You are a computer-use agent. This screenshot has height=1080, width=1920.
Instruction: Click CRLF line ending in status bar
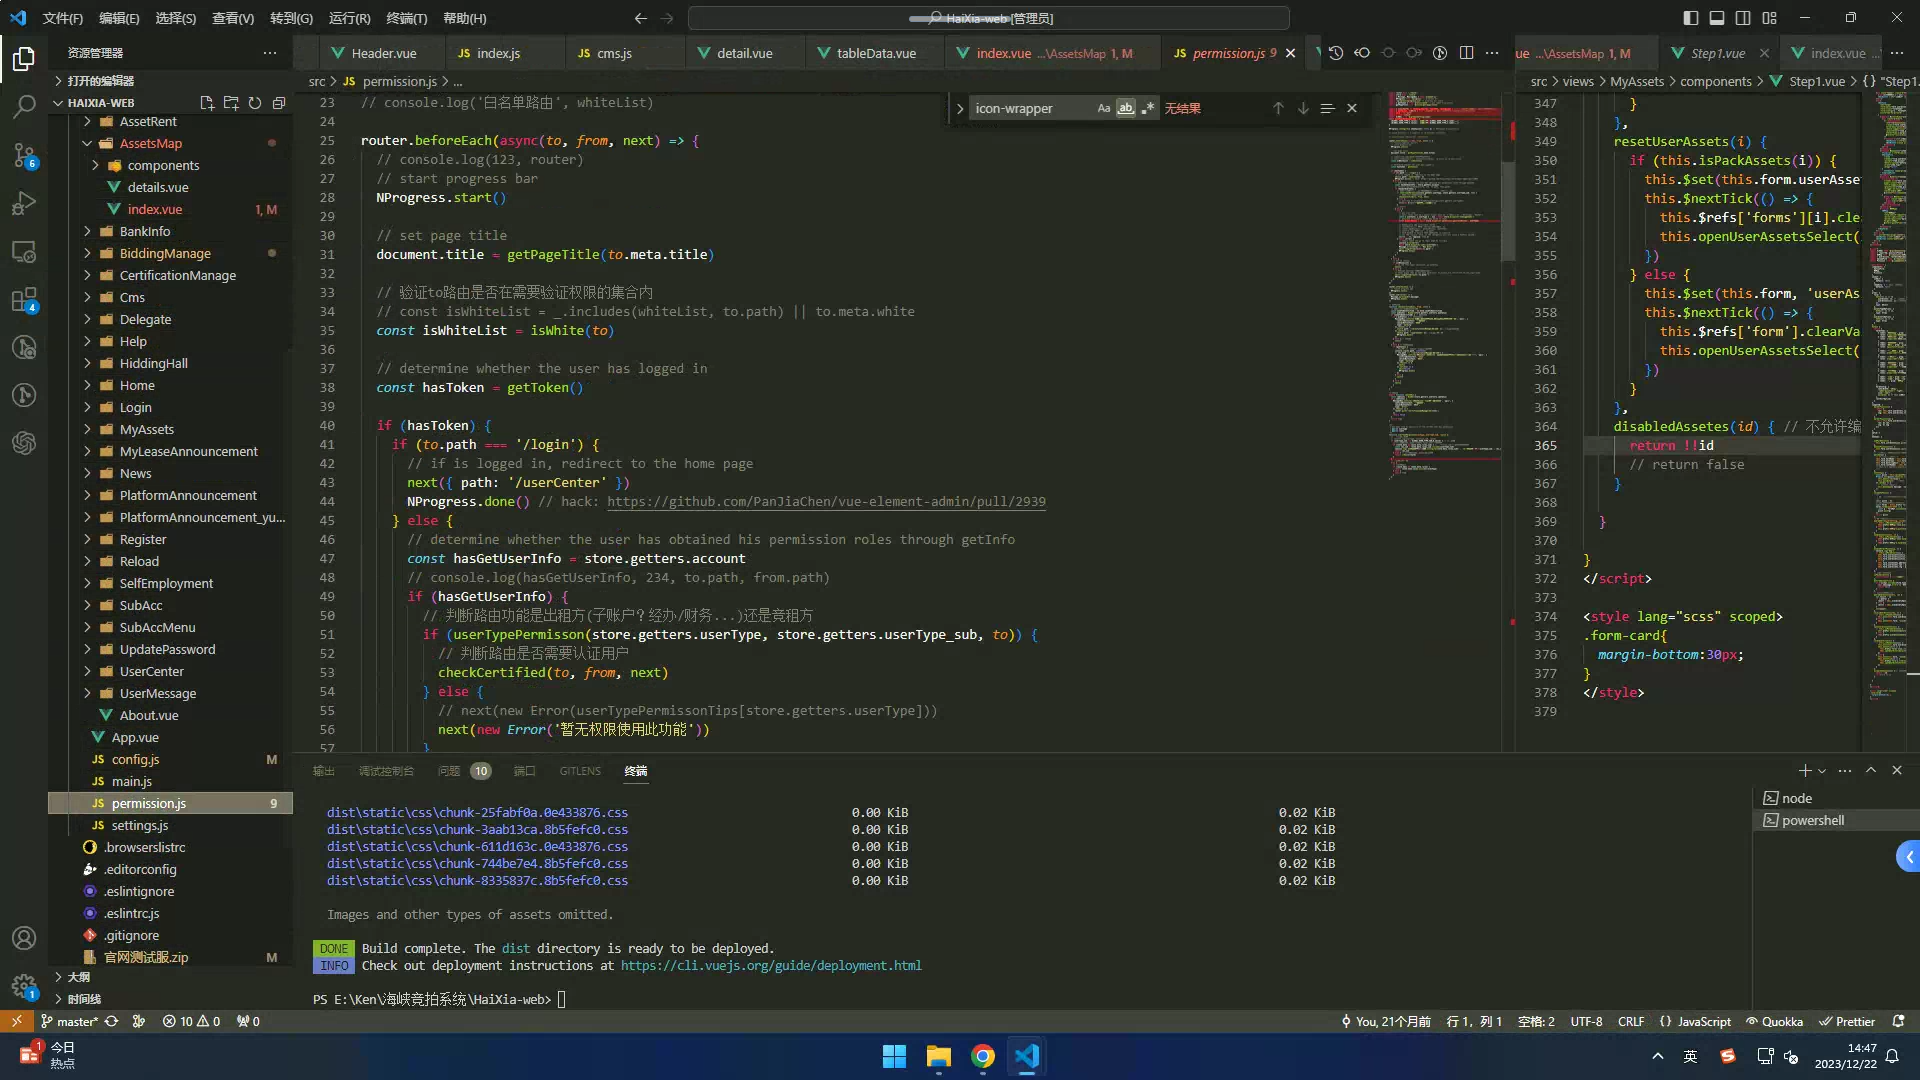pos(1631,1021)
